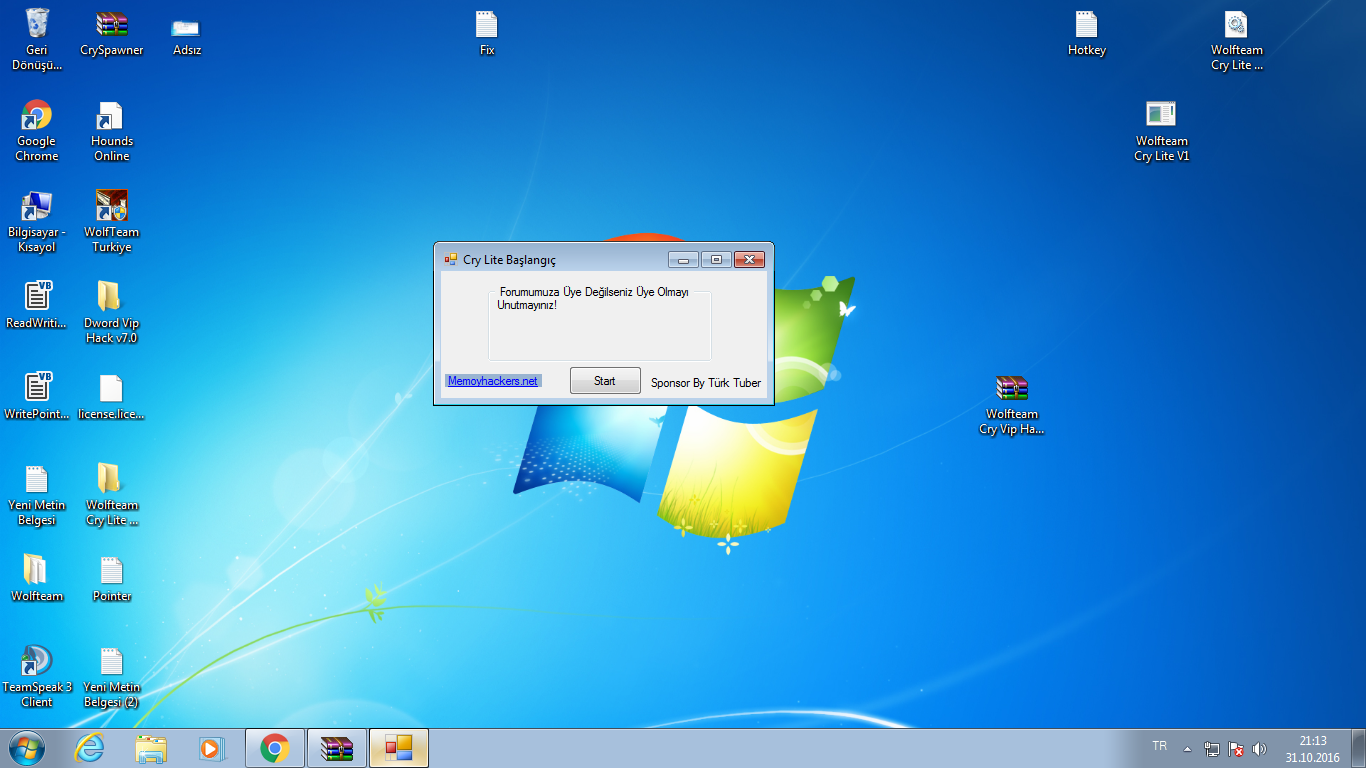Viewport: 1366px width, 768px height.
Task: Select the Wolfteam Cry Lite V1 icon
Action: 1161,131
